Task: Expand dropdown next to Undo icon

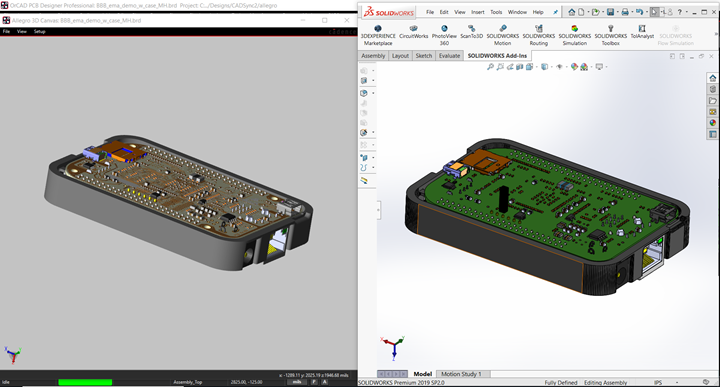Action: coord(647,12)
